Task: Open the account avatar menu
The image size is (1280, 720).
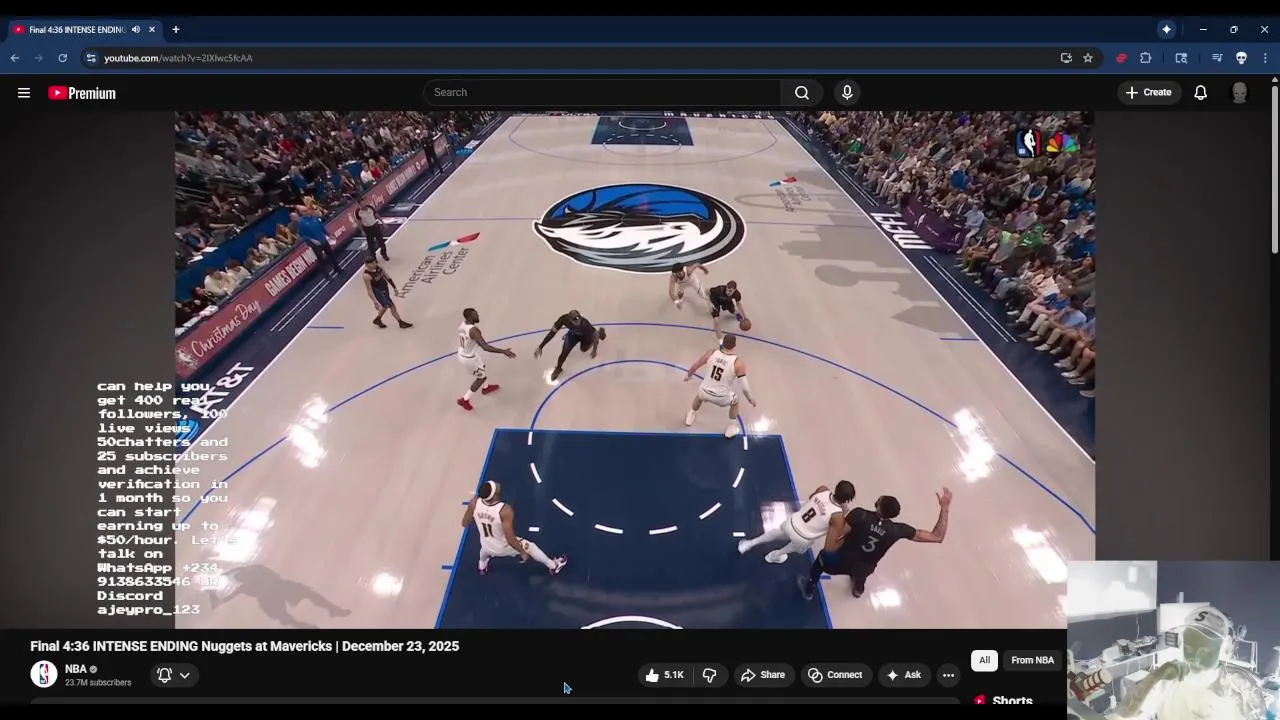Action: (1239, 93)
